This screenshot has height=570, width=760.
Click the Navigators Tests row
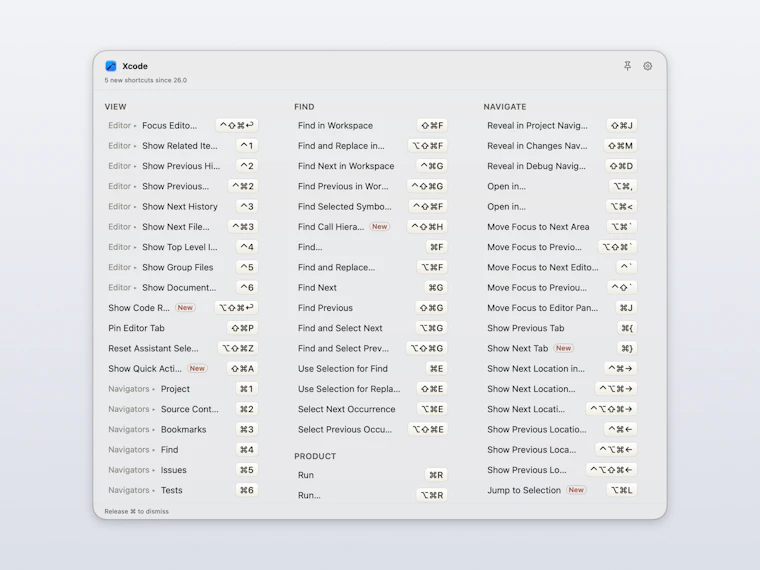[182, 490]
